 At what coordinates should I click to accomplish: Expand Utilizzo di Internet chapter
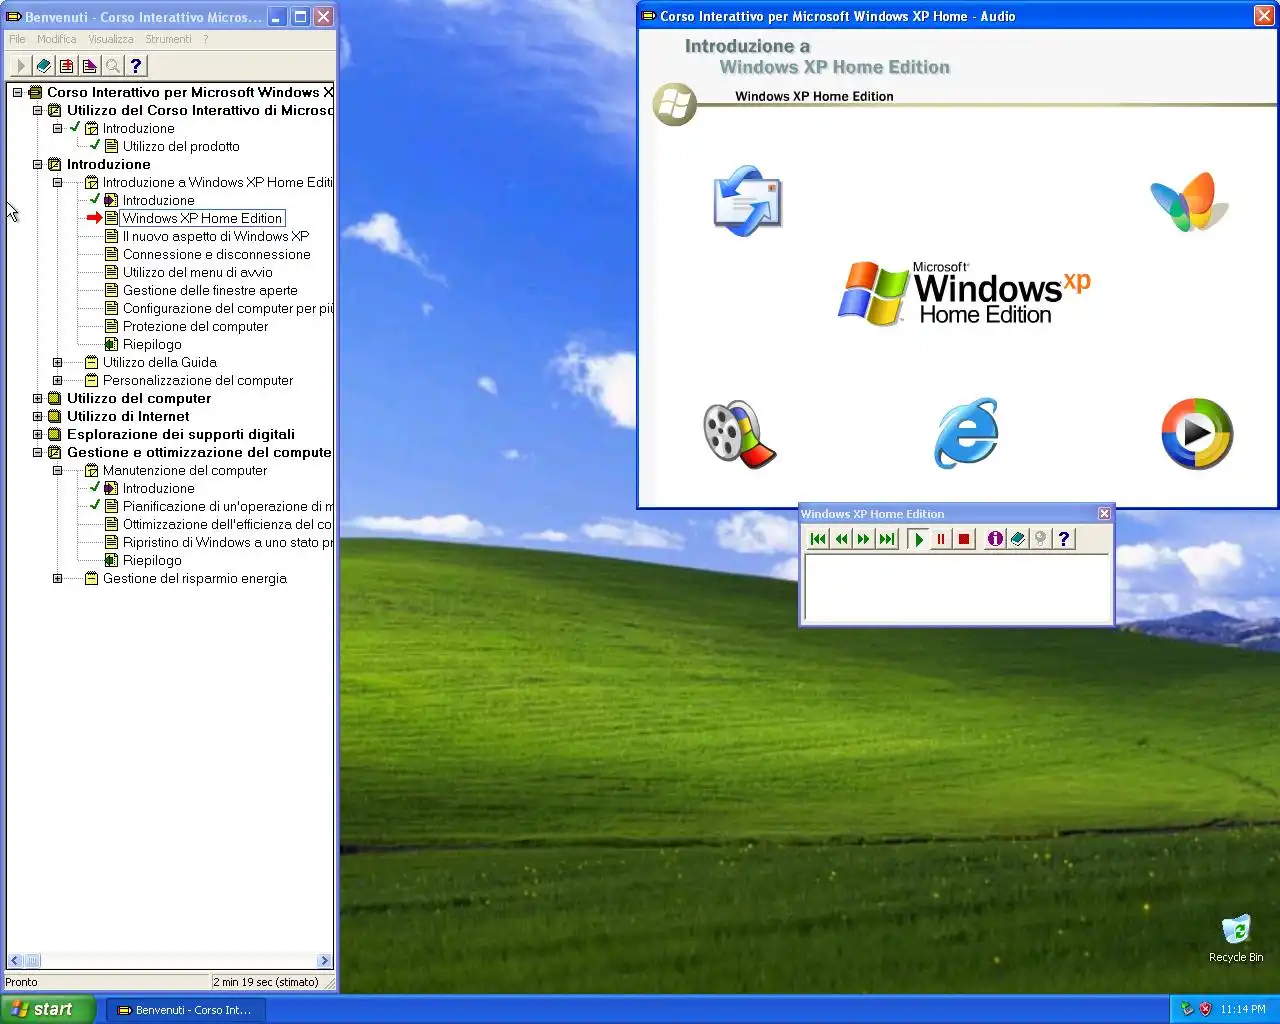37,416
